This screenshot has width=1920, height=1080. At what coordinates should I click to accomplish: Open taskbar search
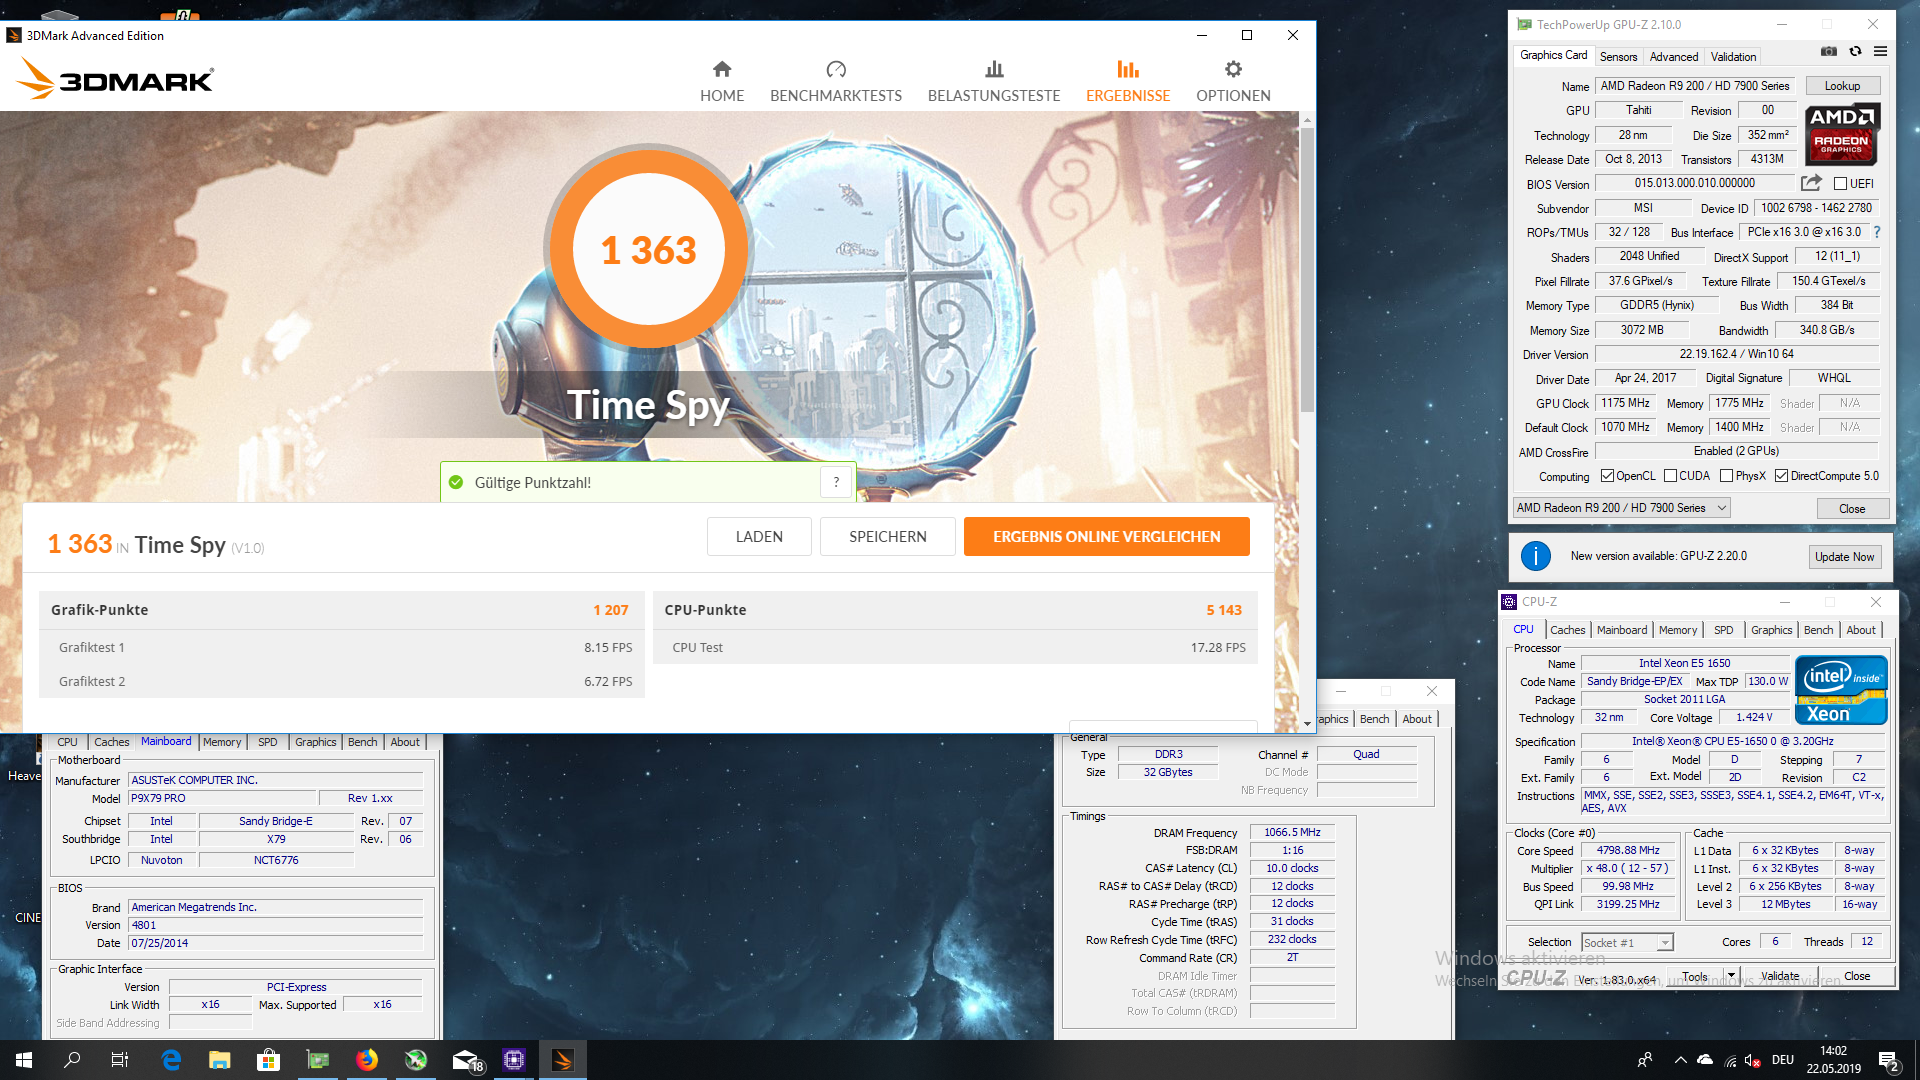point(72,1060)
